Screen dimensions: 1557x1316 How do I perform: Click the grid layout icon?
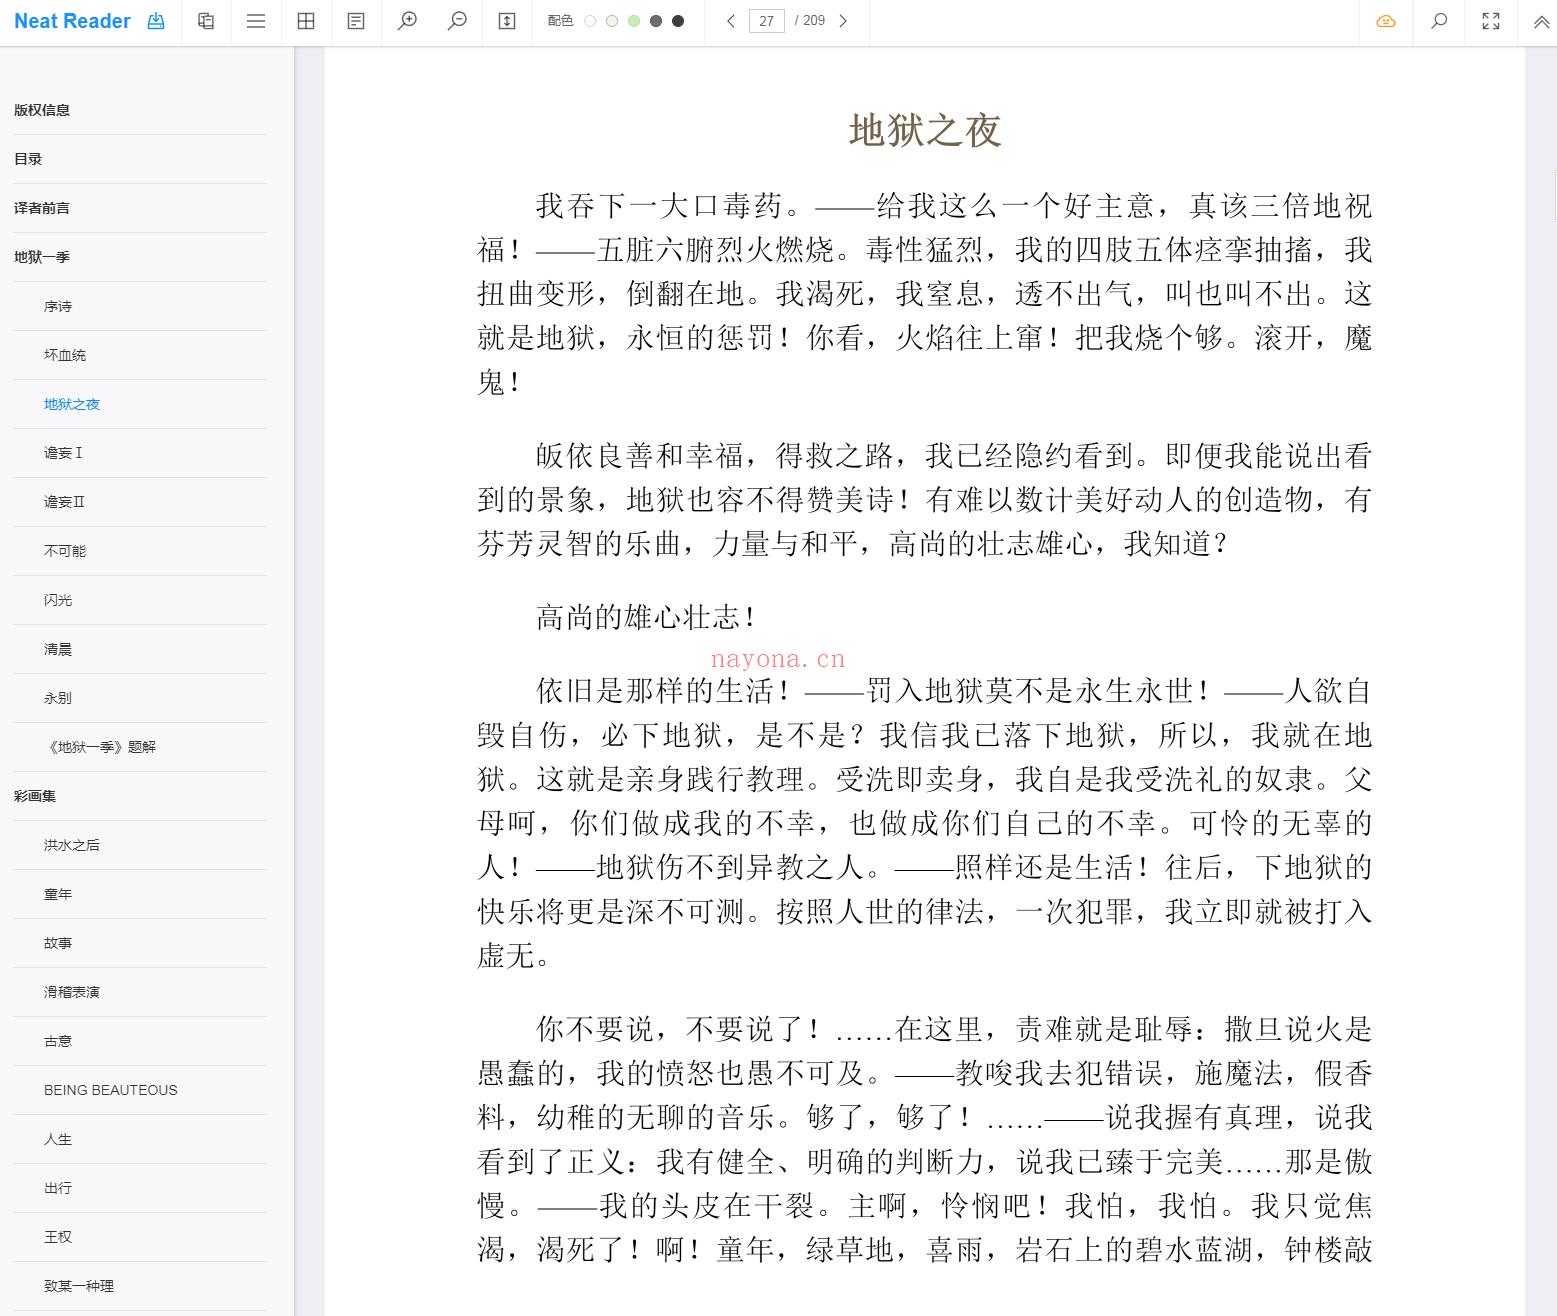306,21
